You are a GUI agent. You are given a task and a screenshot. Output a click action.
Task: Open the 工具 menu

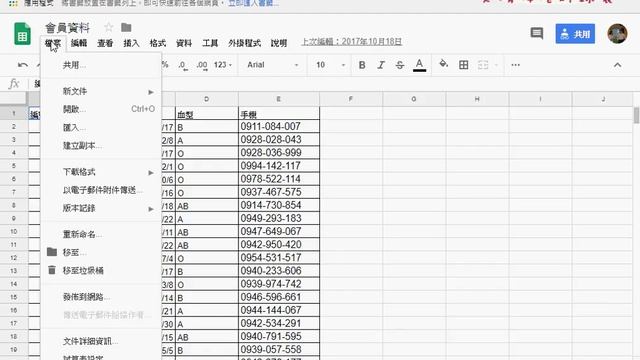coord(210,43)
